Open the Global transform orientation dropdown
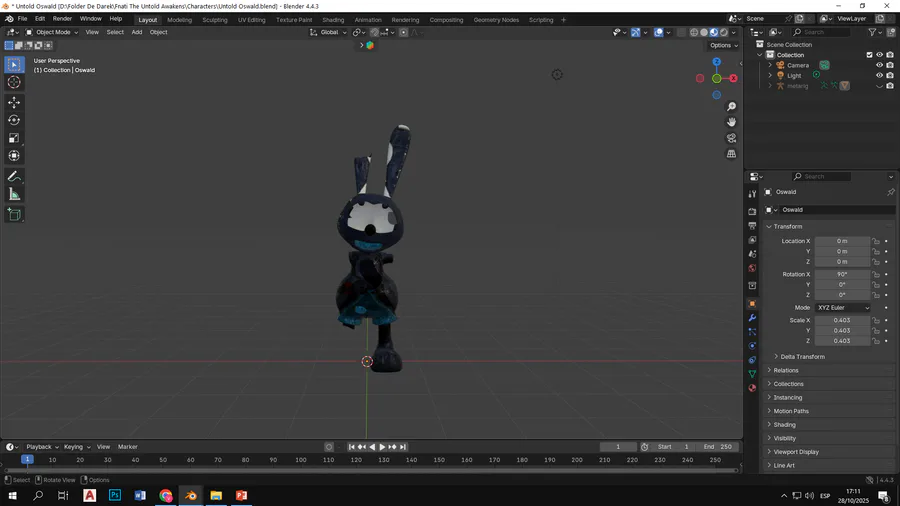 tap(328, 32)
